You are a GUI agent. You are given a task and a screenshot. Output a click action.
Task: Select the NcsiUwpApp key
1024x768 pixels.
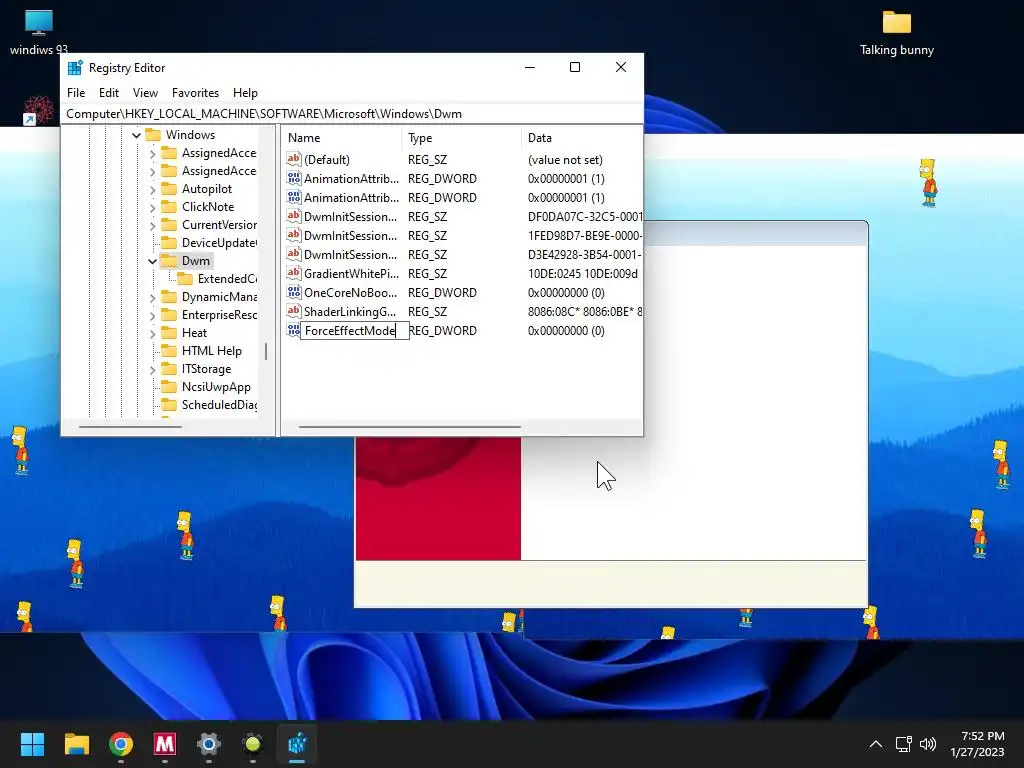coord(206,387)
